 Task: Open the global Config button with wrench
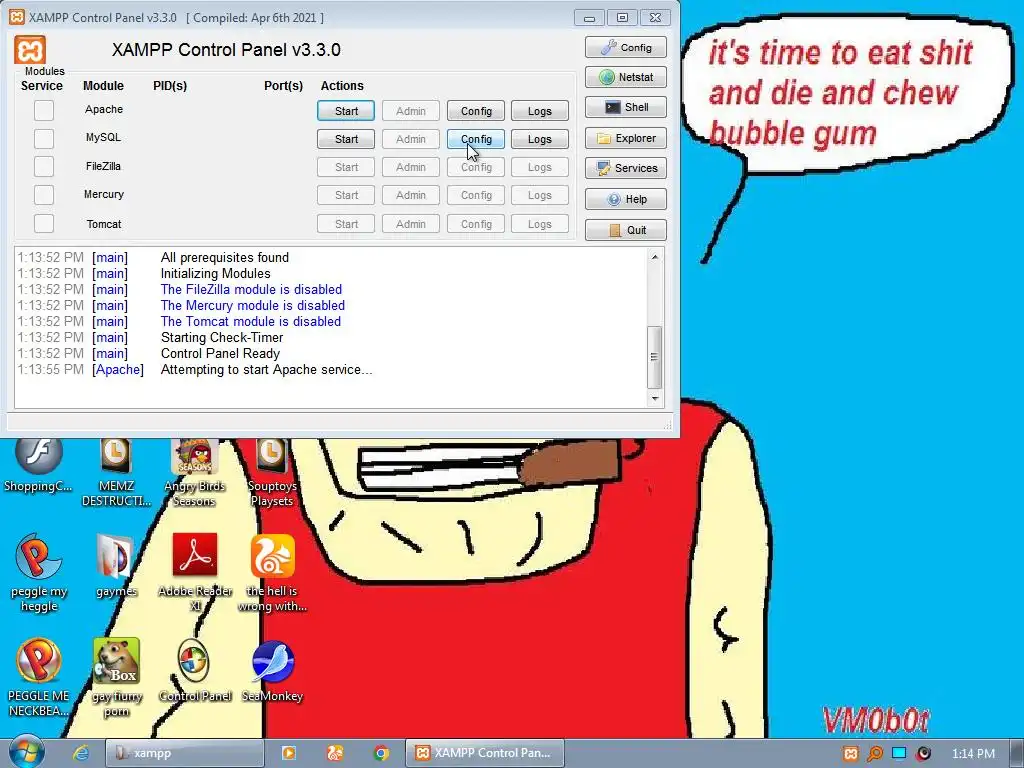coord(626,48)
